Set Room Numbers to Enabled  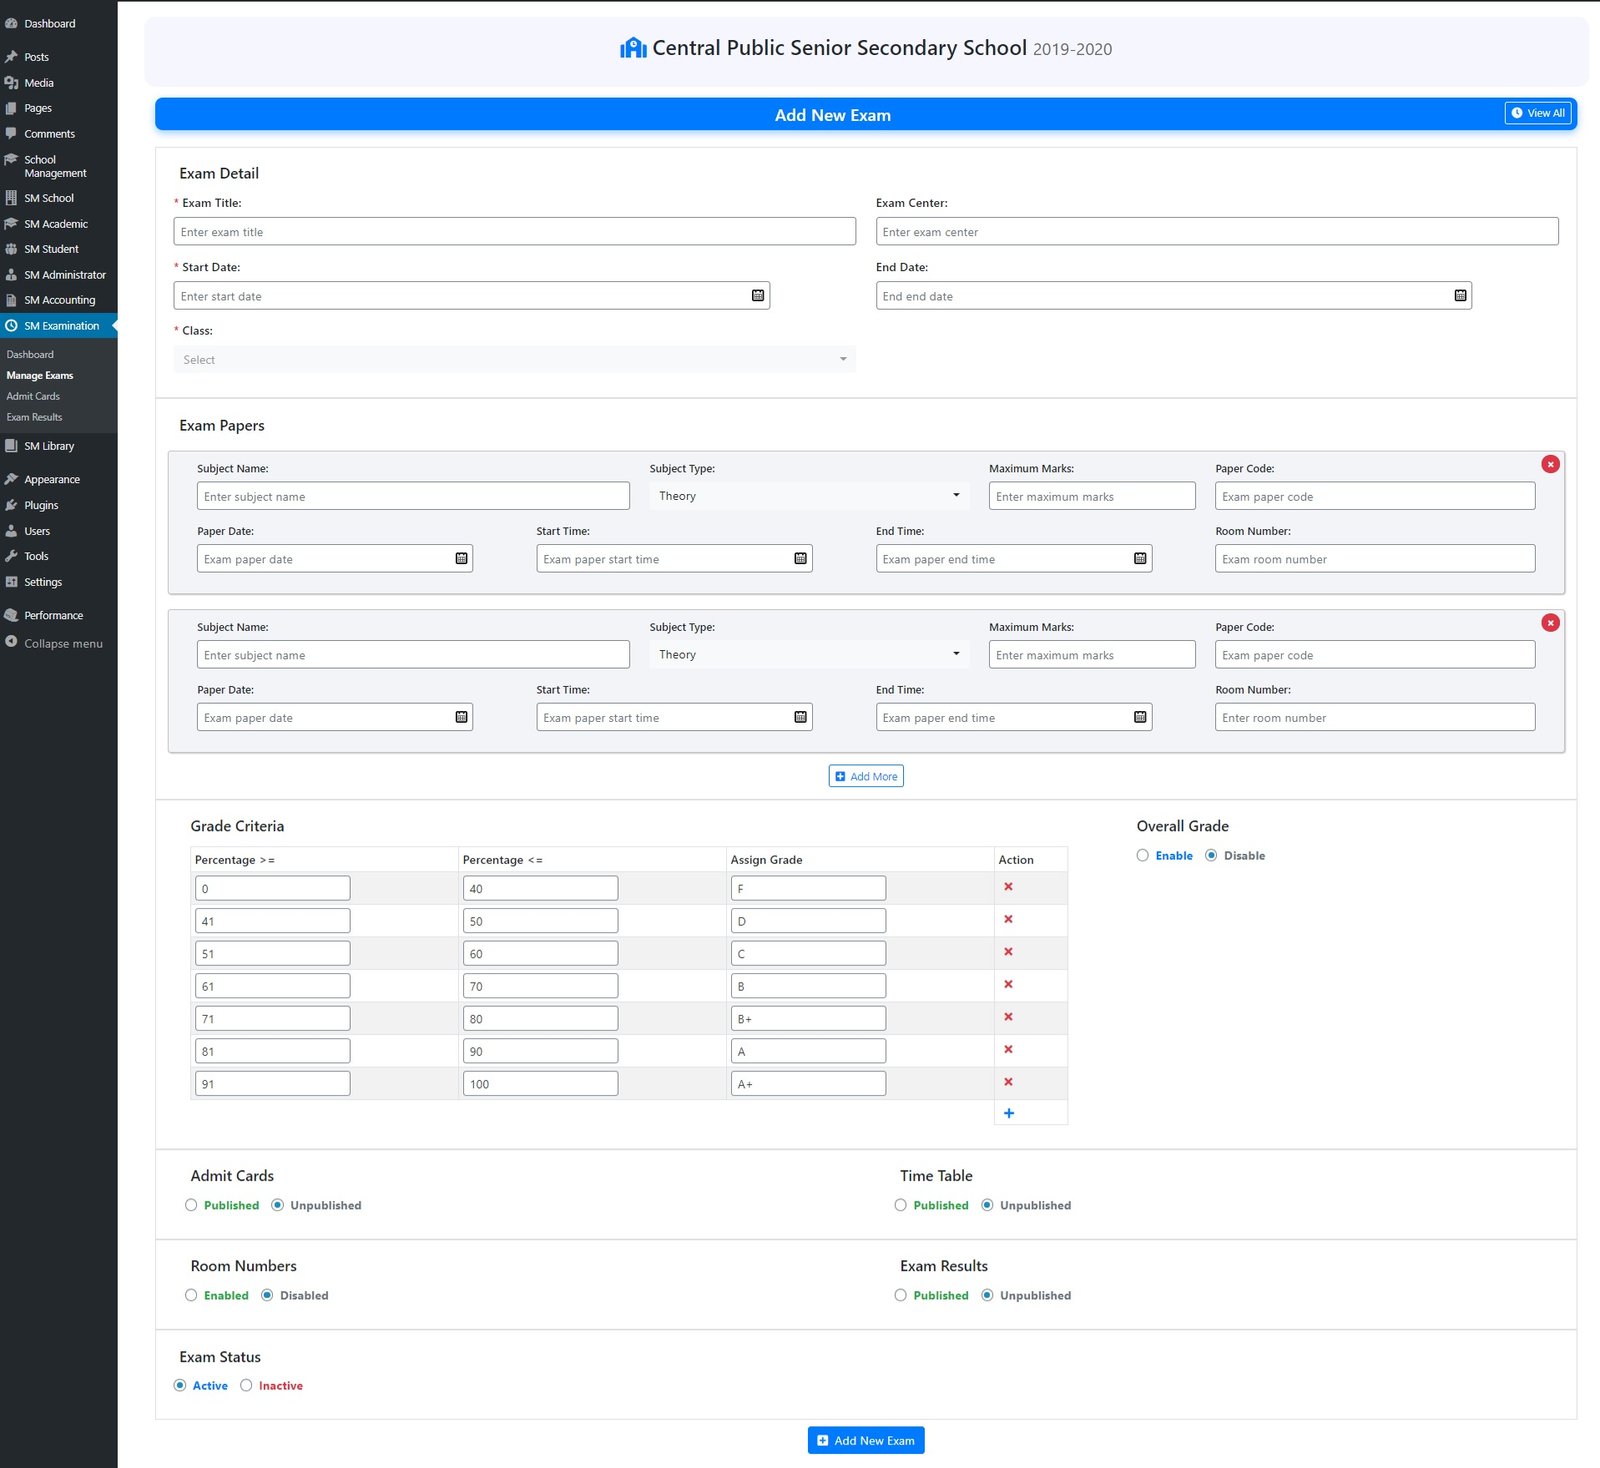point(191,1295)
